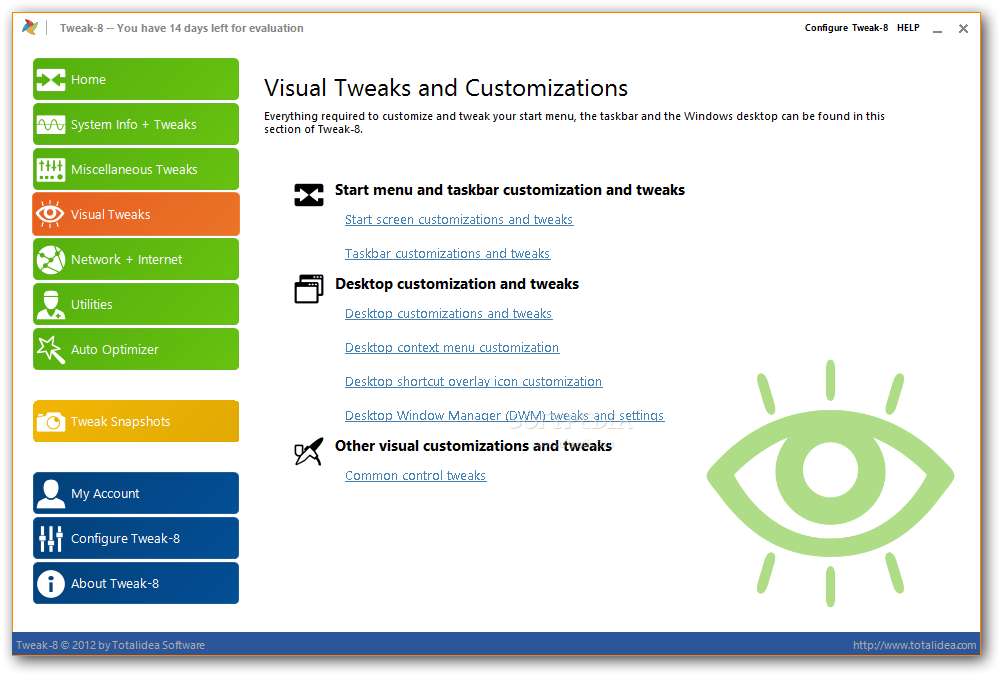
Task: Click the Network + Internet globe icon
Action: pyautogui.click(x=50, y=260)
